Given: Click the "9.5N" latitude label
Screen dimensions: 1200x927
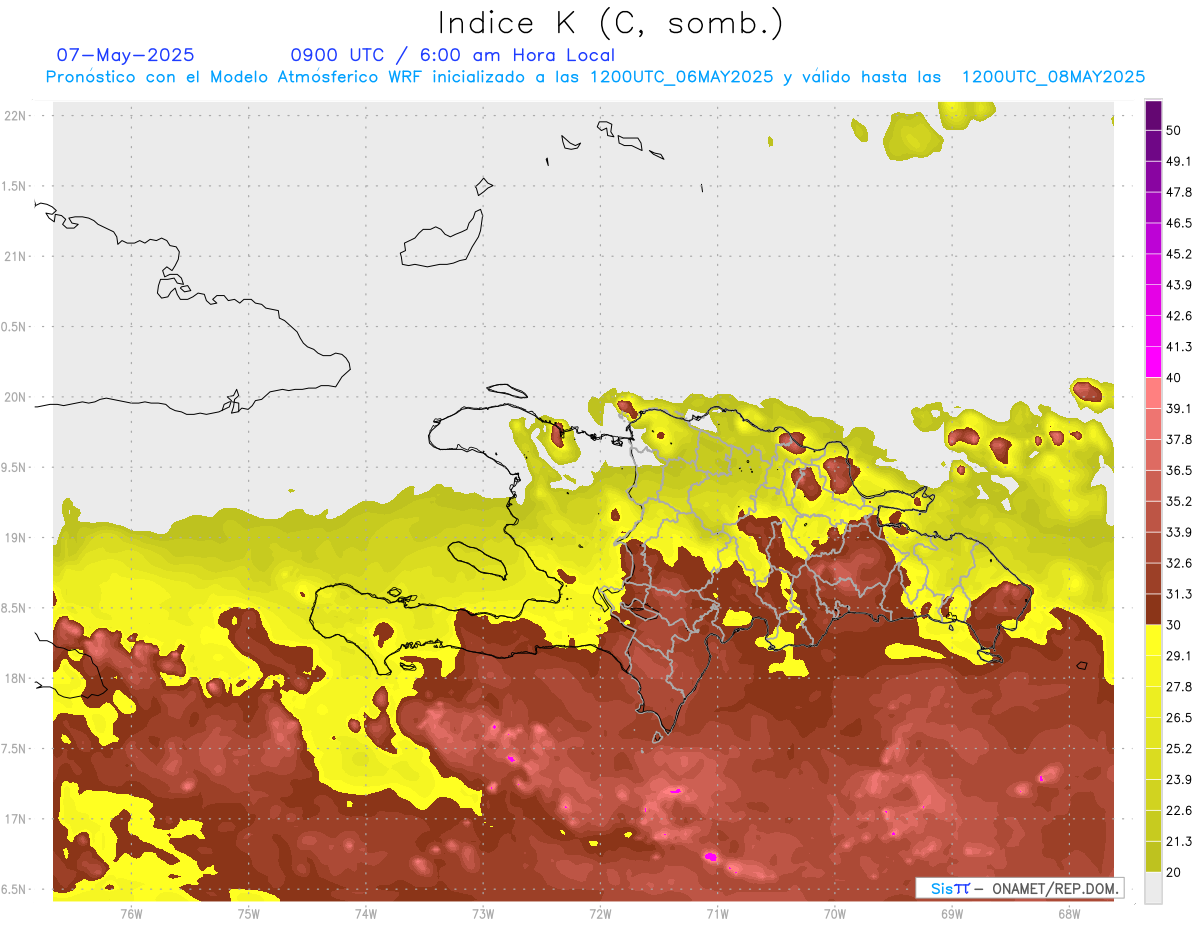Looking at the screenshot, I should click(15, 468).
